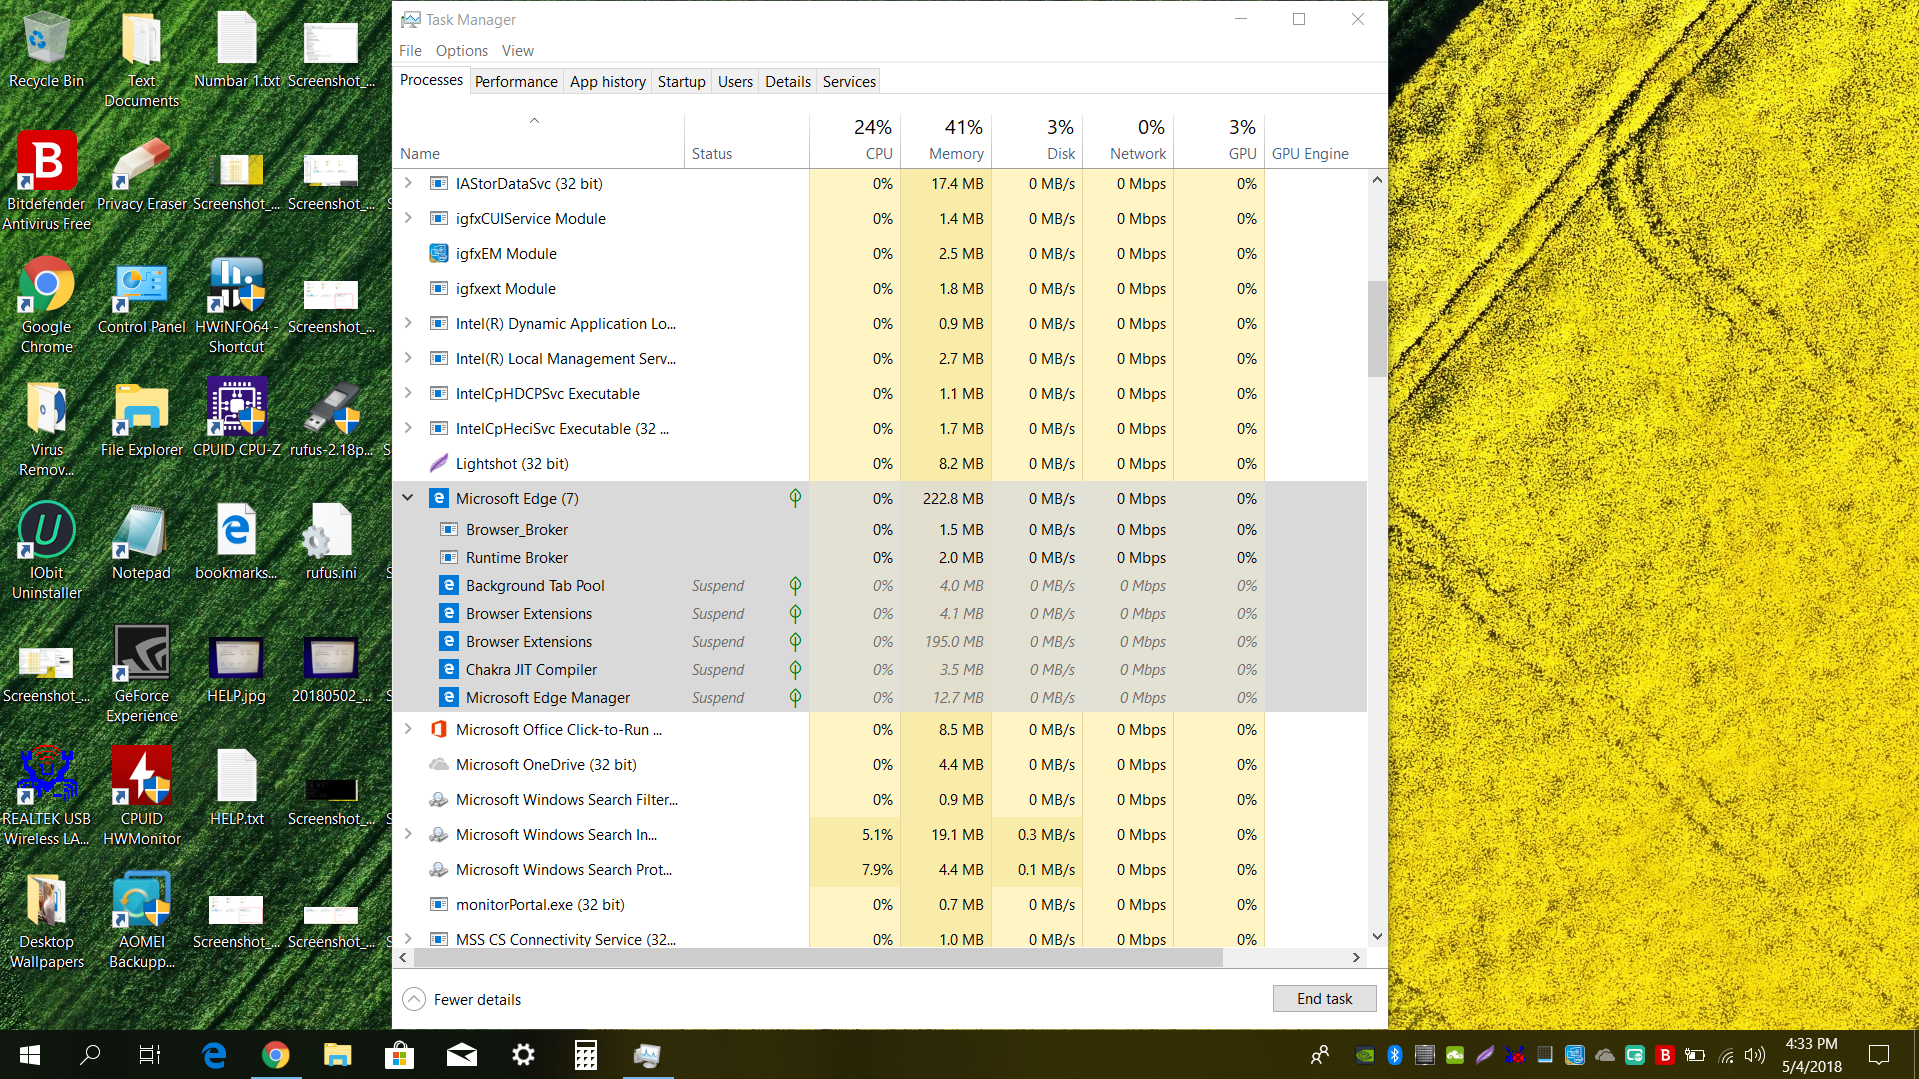Click the Lightshot feather icon in process list
The image size is (1919, 1079).
pyautogui.click(x=438, y=463)
